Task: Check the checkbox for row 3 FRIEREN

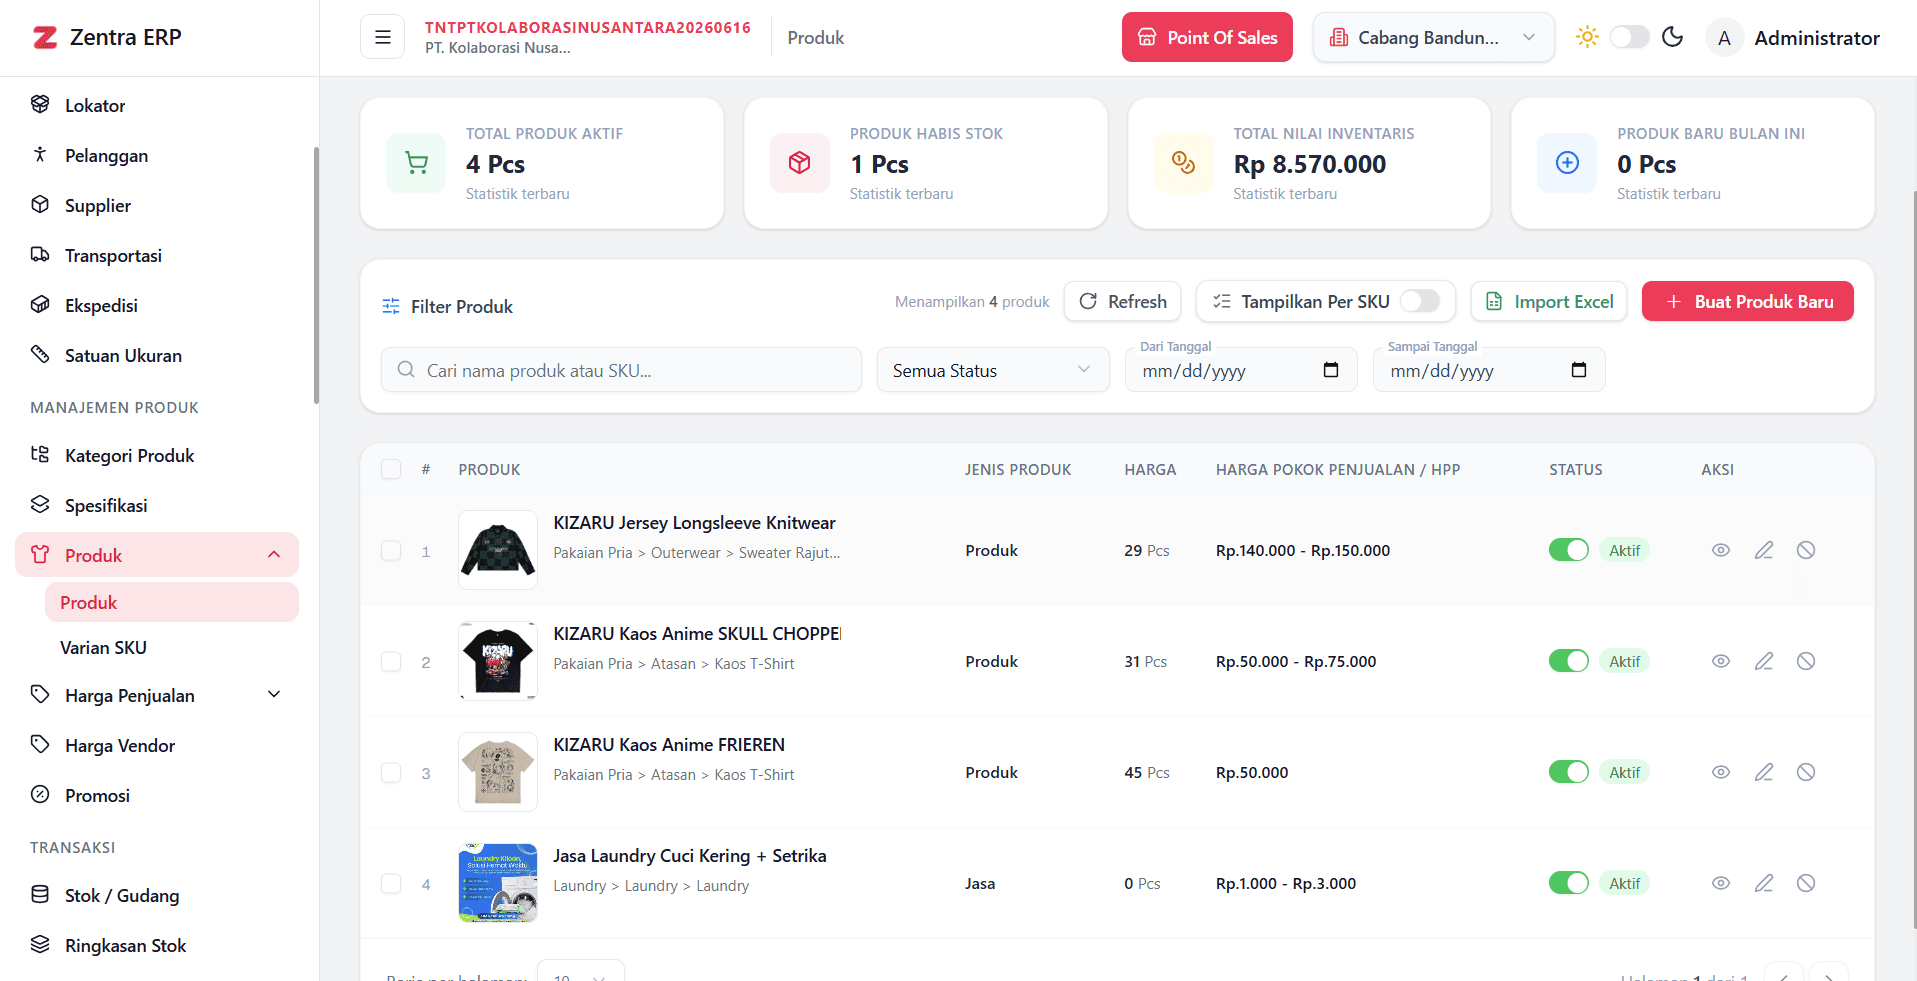Action: tap(391, 773)
